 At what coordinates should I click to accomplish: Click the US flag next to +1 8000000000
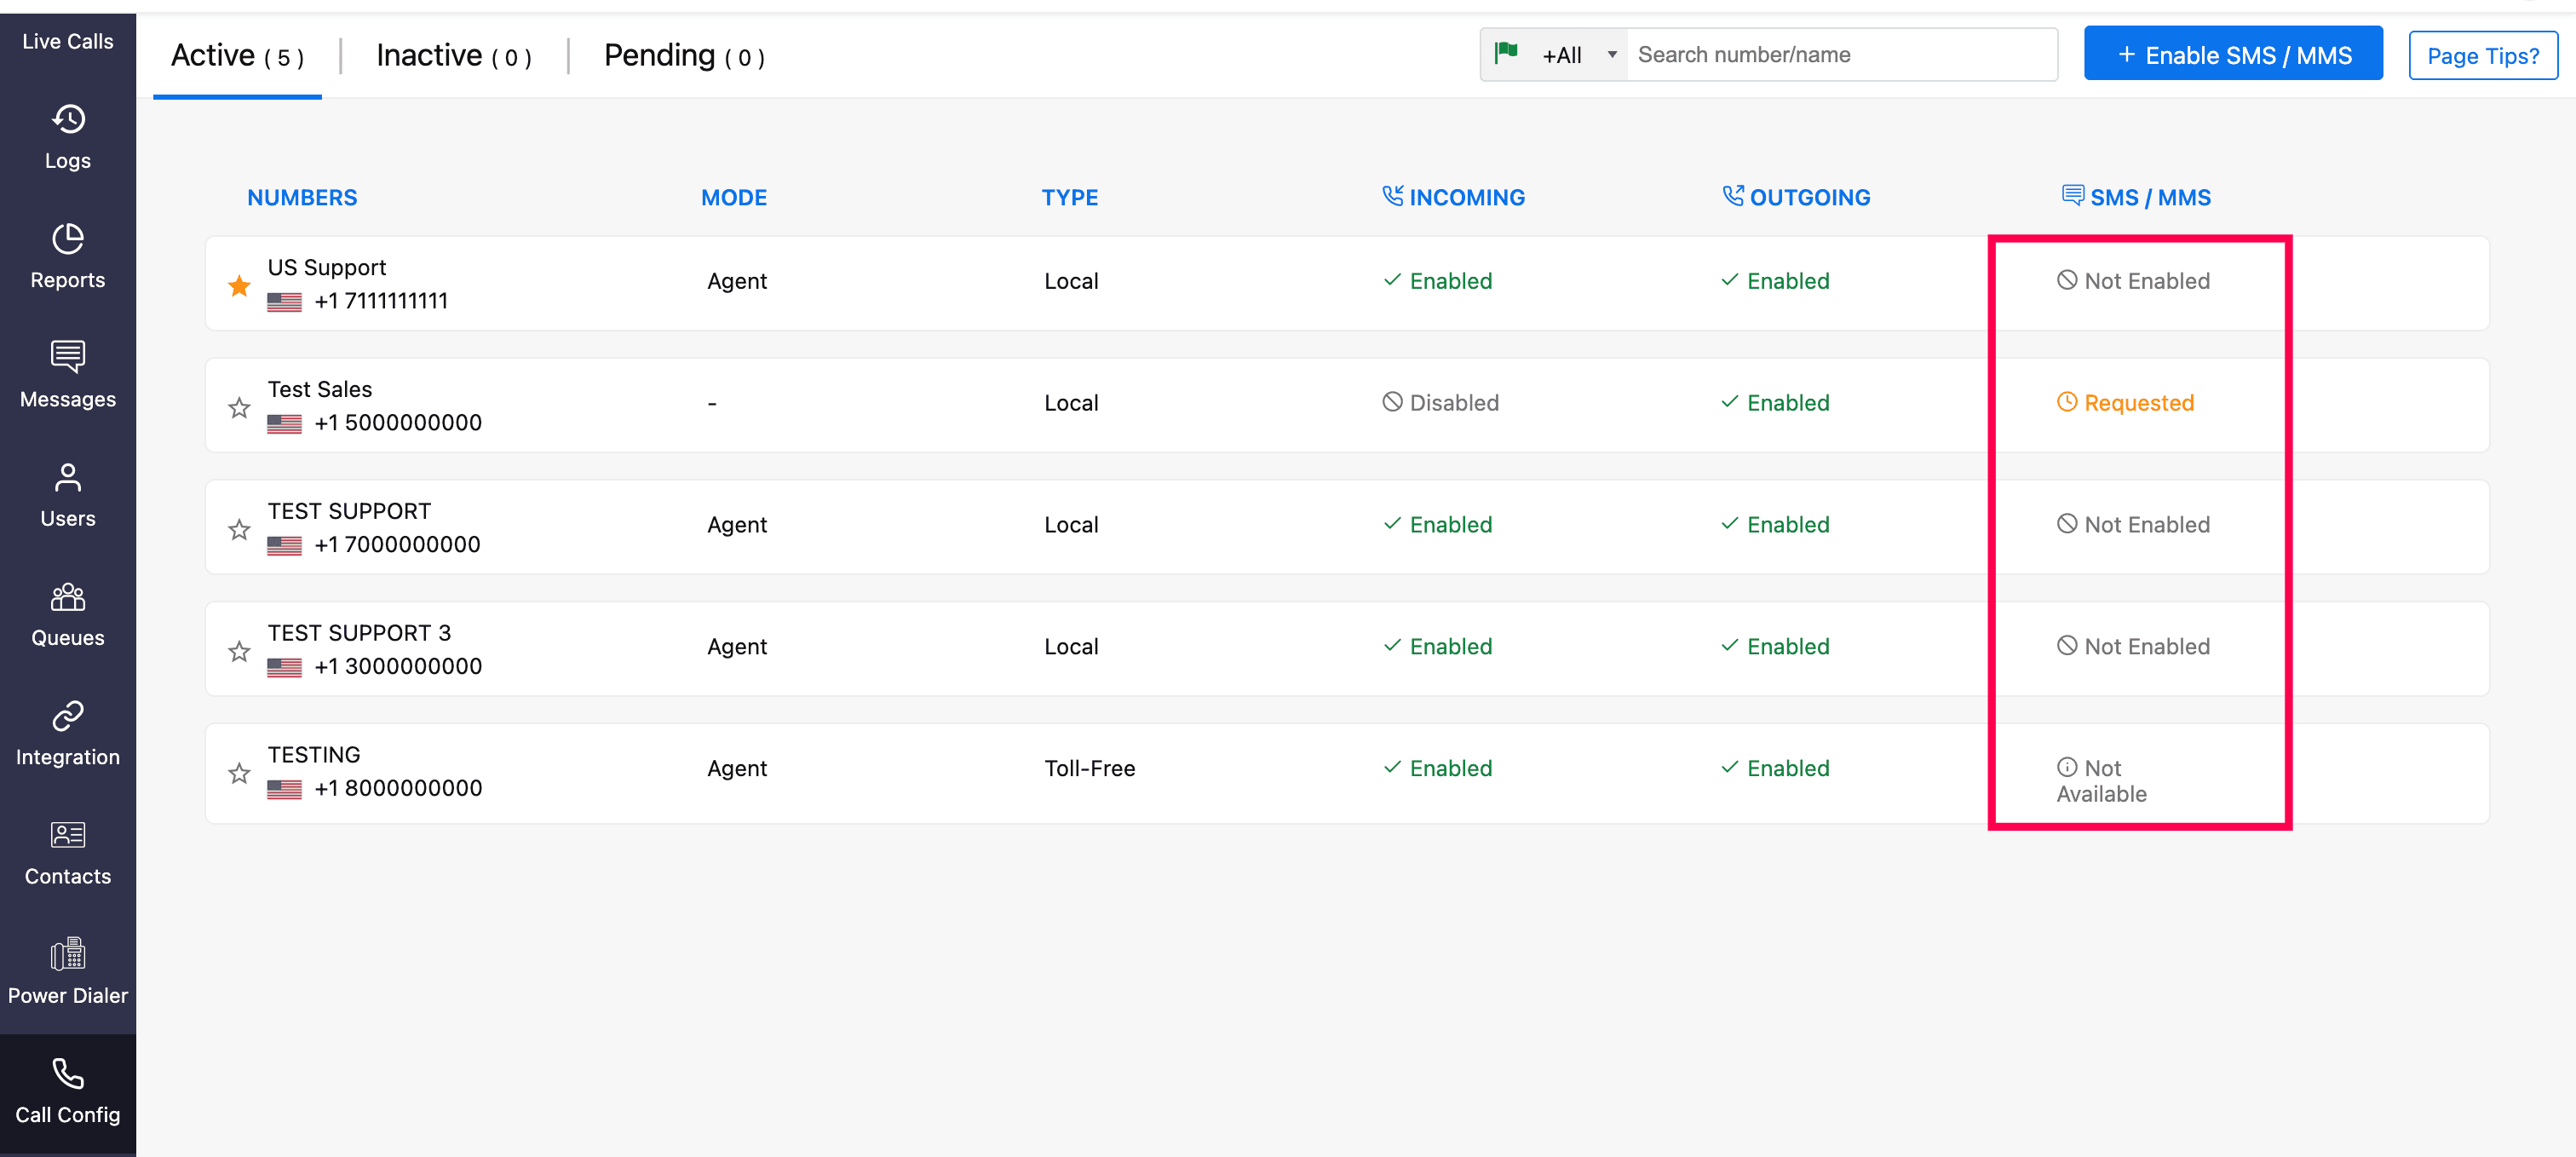pos(284,789)
